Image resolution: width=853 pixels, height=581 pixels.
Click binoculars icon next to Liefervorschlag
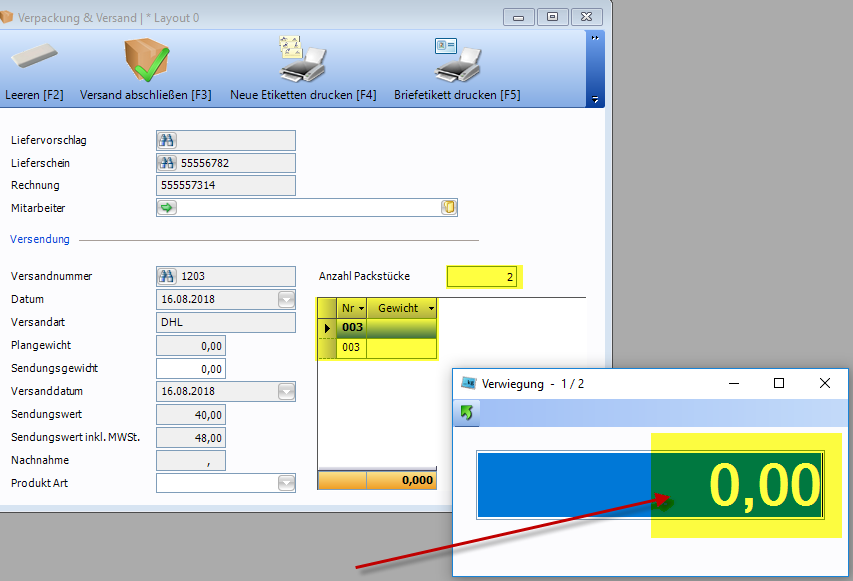click(167, 141)
